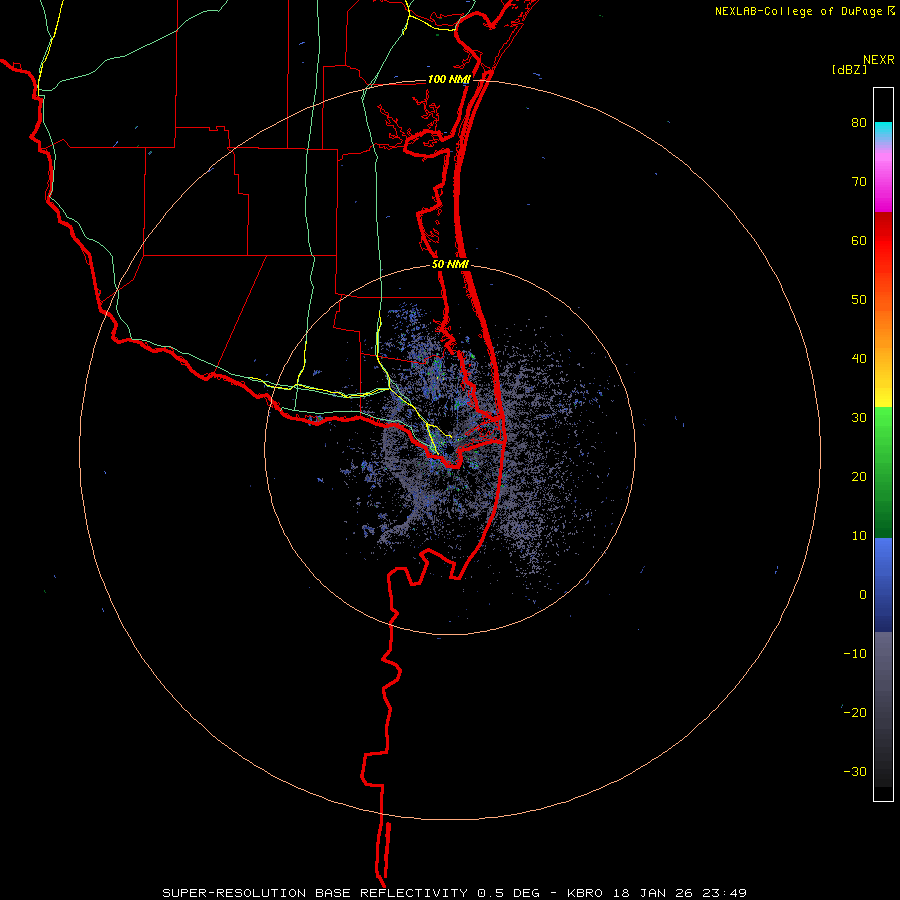Click the NEXR label above color scale
Screen dimensions: 900x900
(x=878, y=60)
